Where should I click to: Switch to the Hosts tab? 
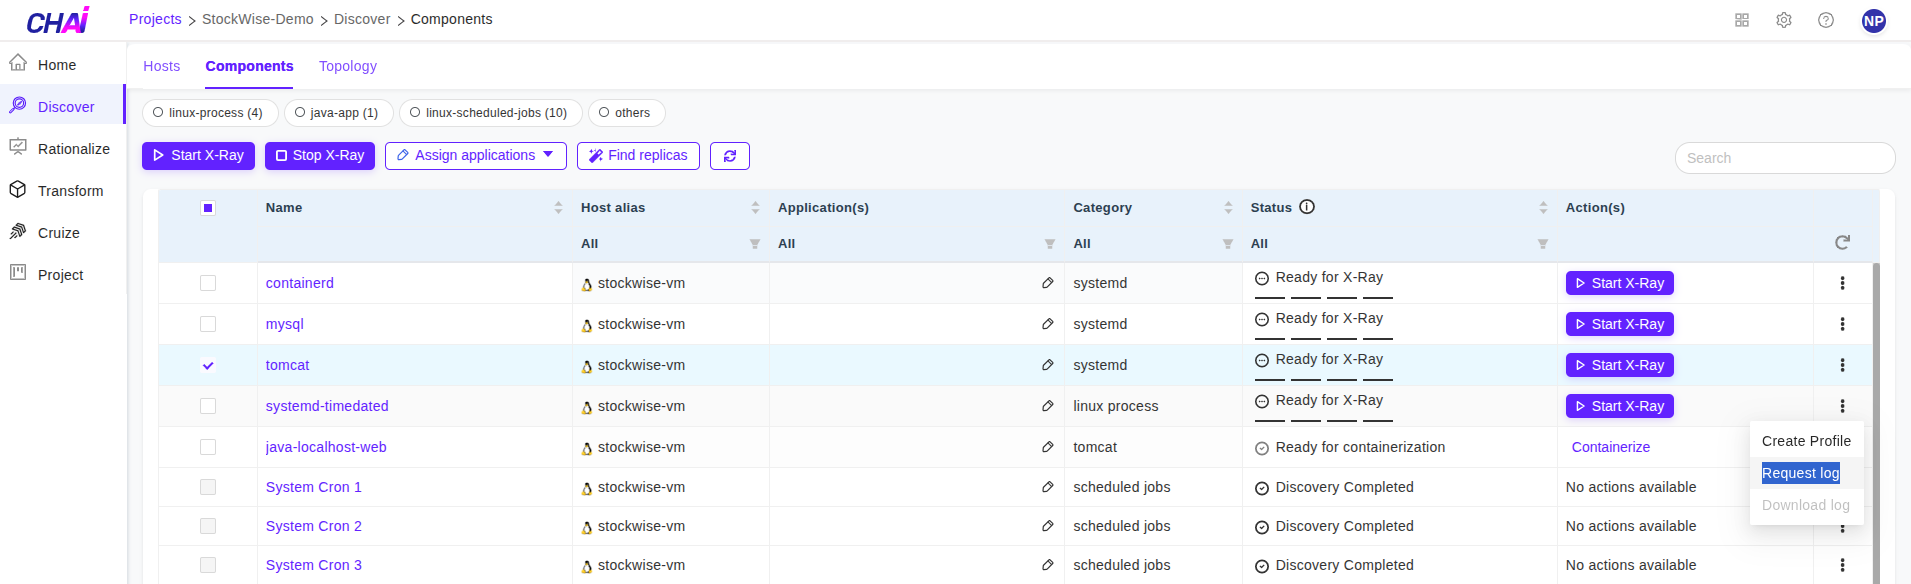(162, 66)
